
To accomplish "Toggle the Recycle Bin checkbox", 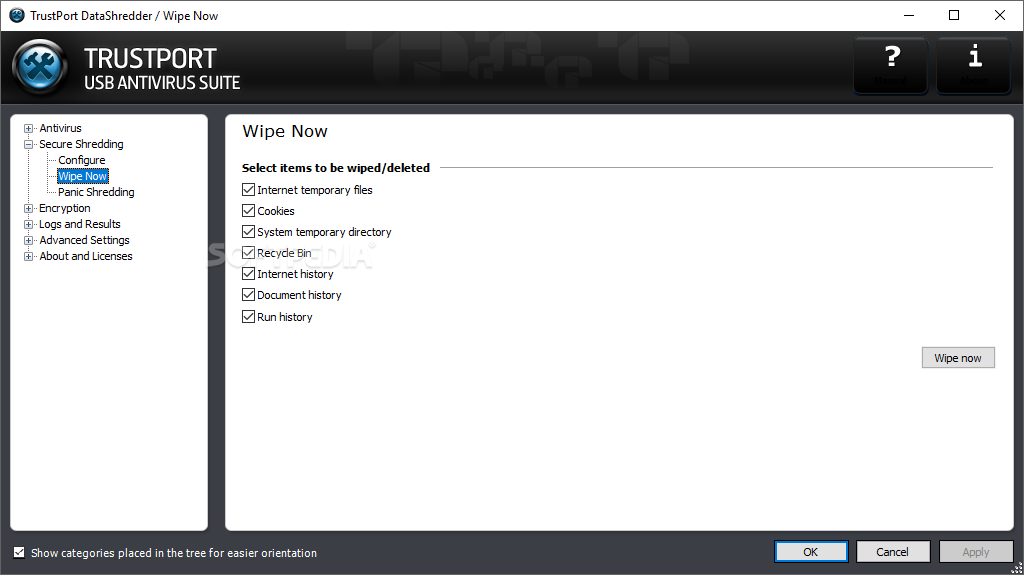I will (x=248, y=252).
